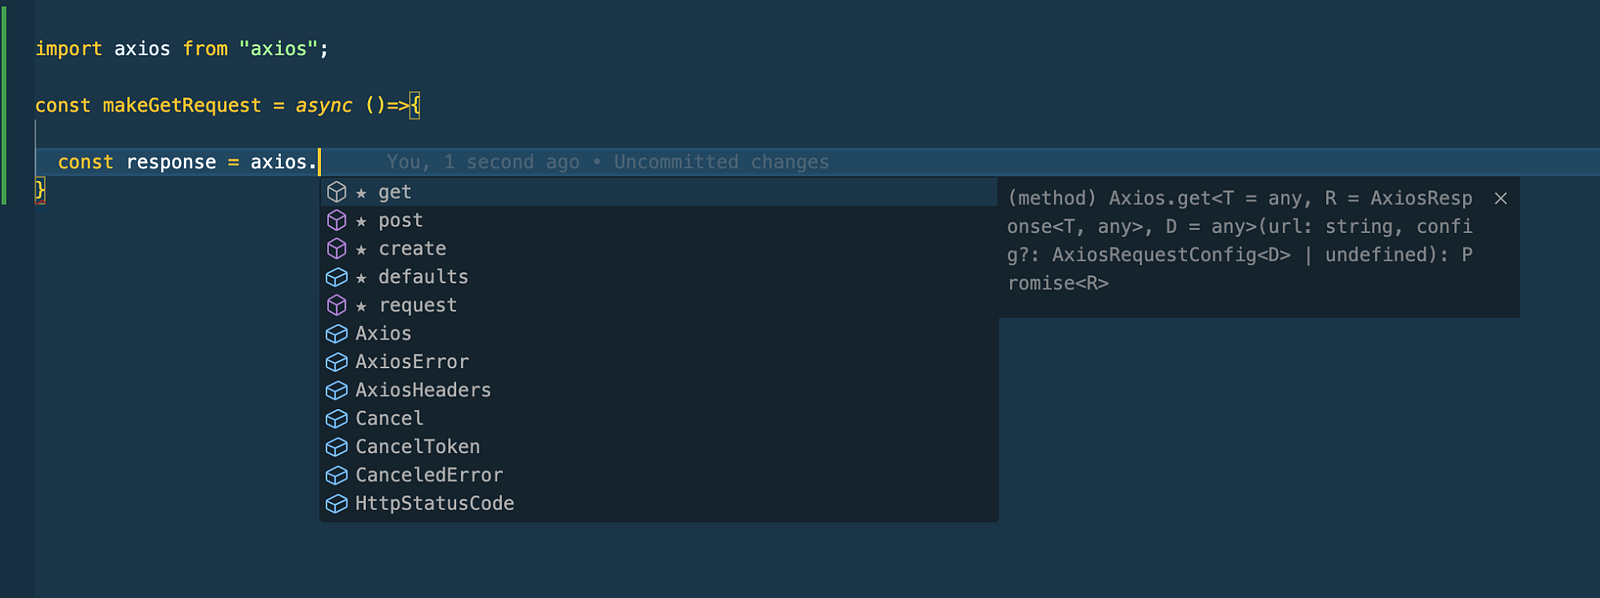Click the 'You, 1 second ago' blame text
Image resolution: width=1600 pixels, height=598 pixels.
[483, 162]
